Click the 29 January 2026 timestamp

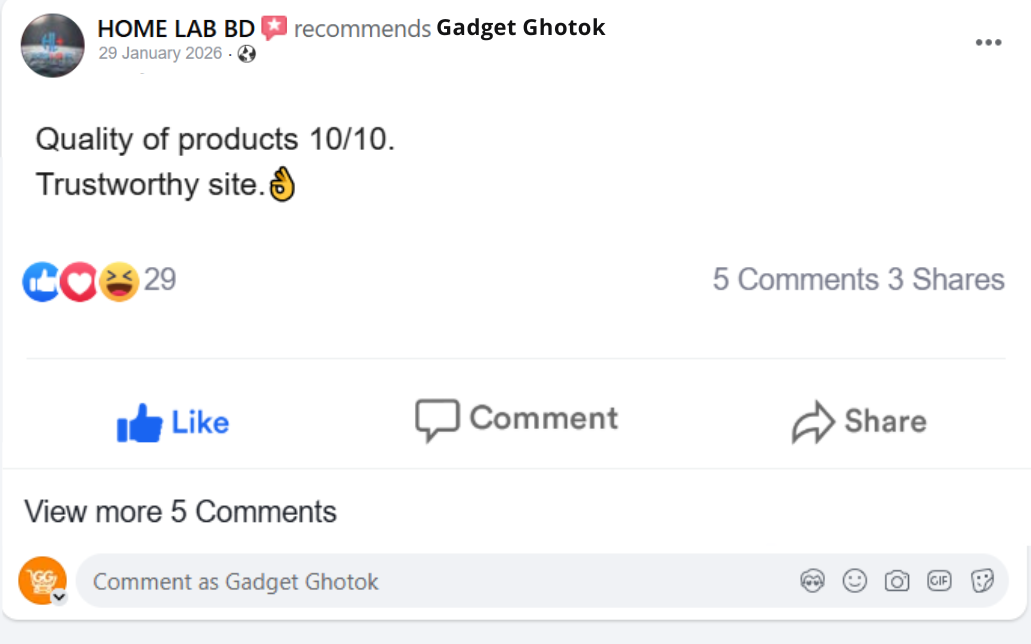coord(160,54)
